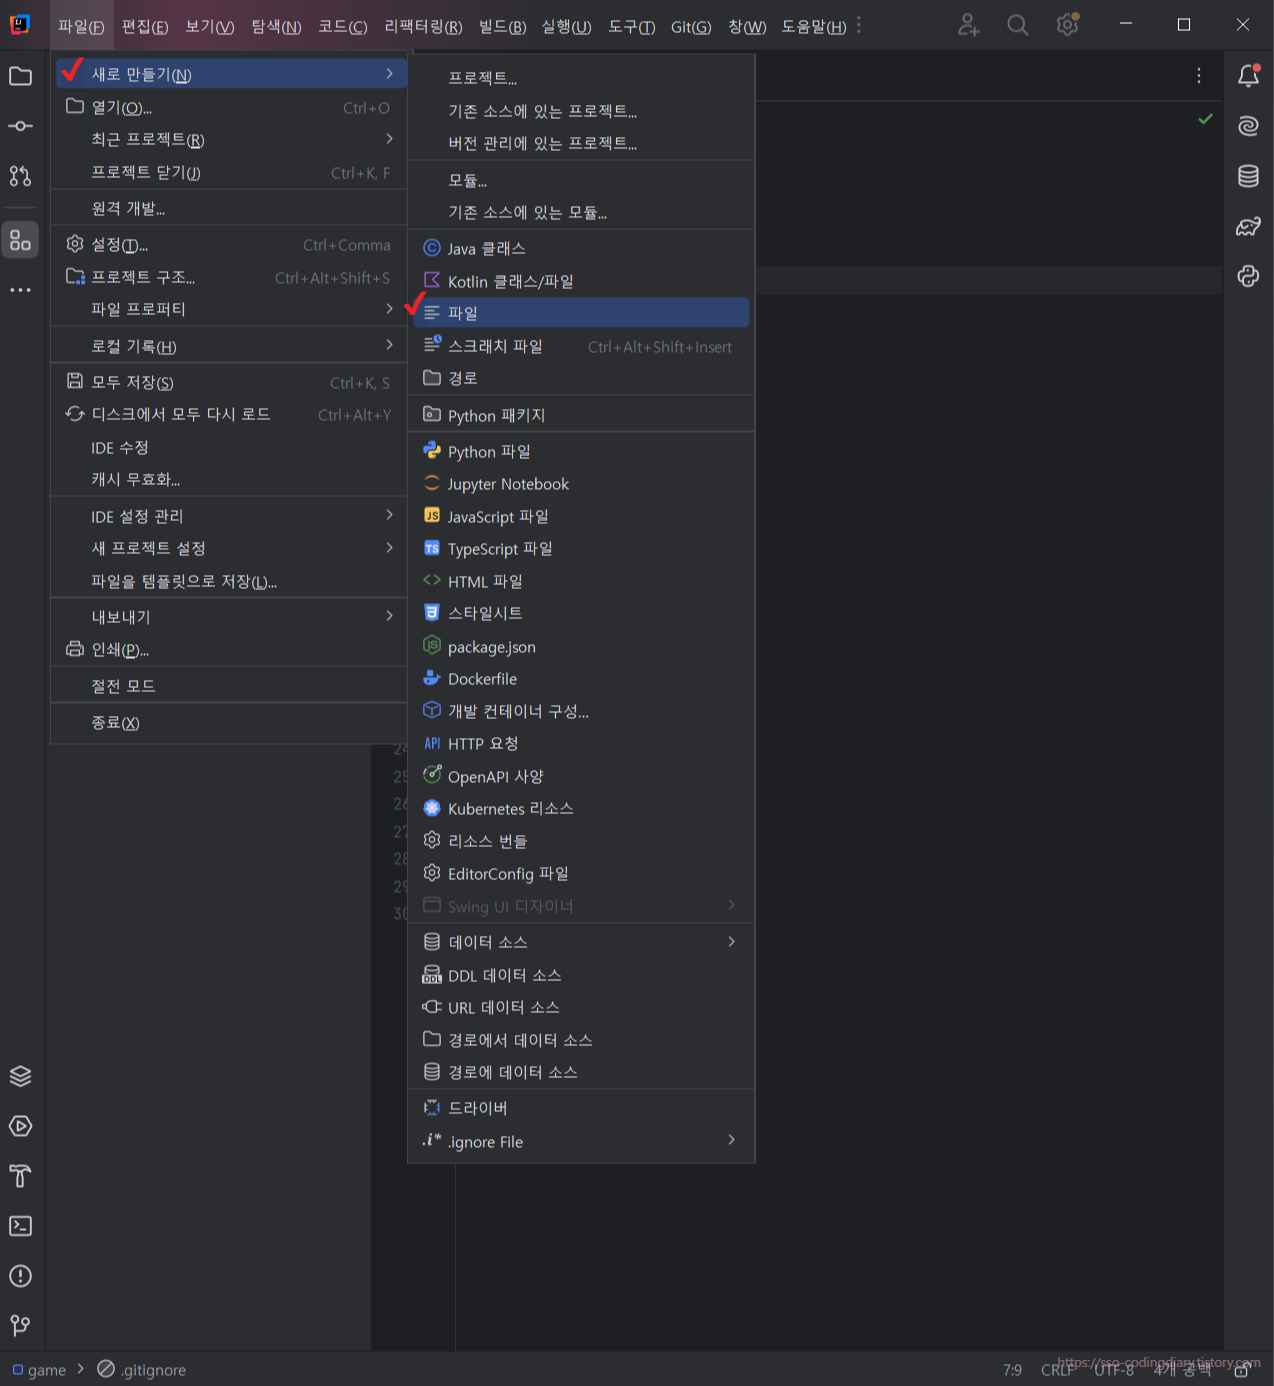Choose DDL 데이터 소스 entry
1274x1386 pixels.
point(581,975)
